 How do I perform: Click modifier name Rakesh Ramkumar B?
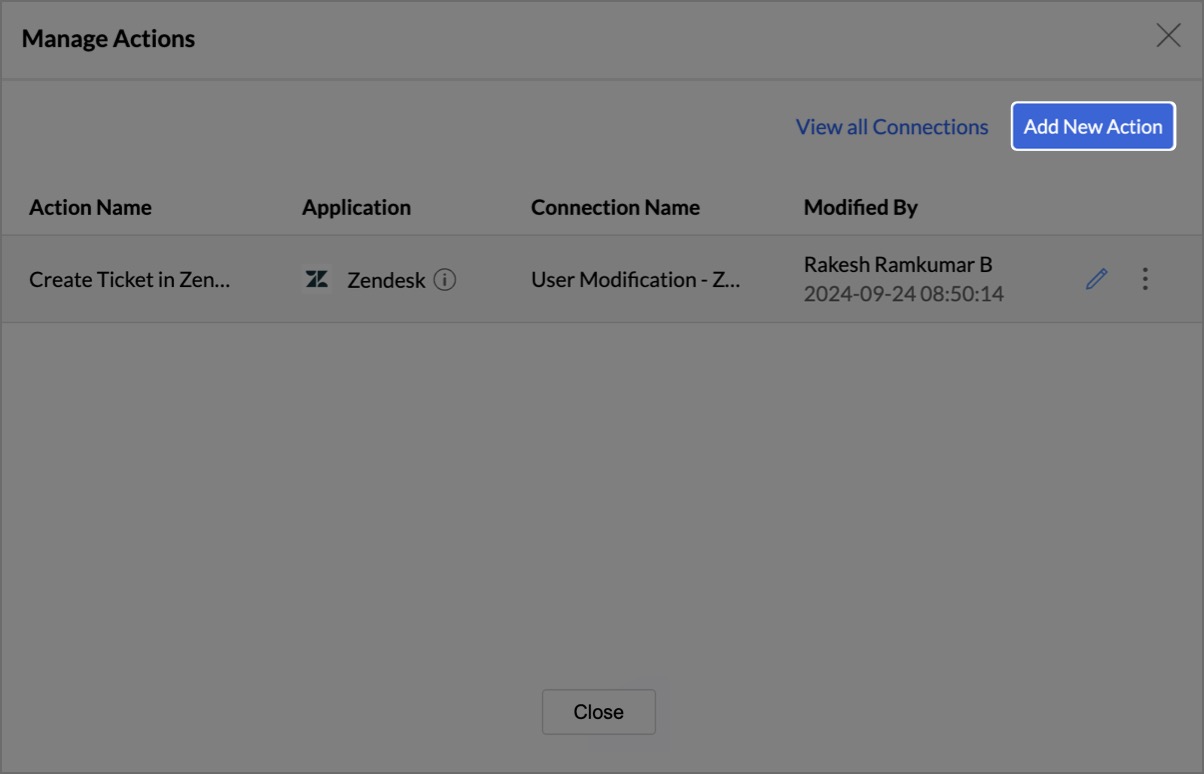[898, 265]
